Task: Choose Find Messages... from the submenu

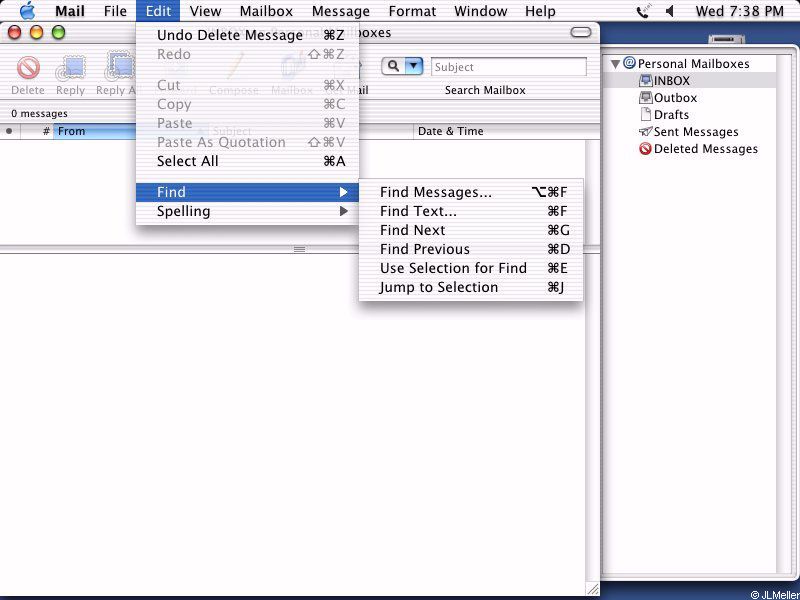Action: tap(471, 192)
